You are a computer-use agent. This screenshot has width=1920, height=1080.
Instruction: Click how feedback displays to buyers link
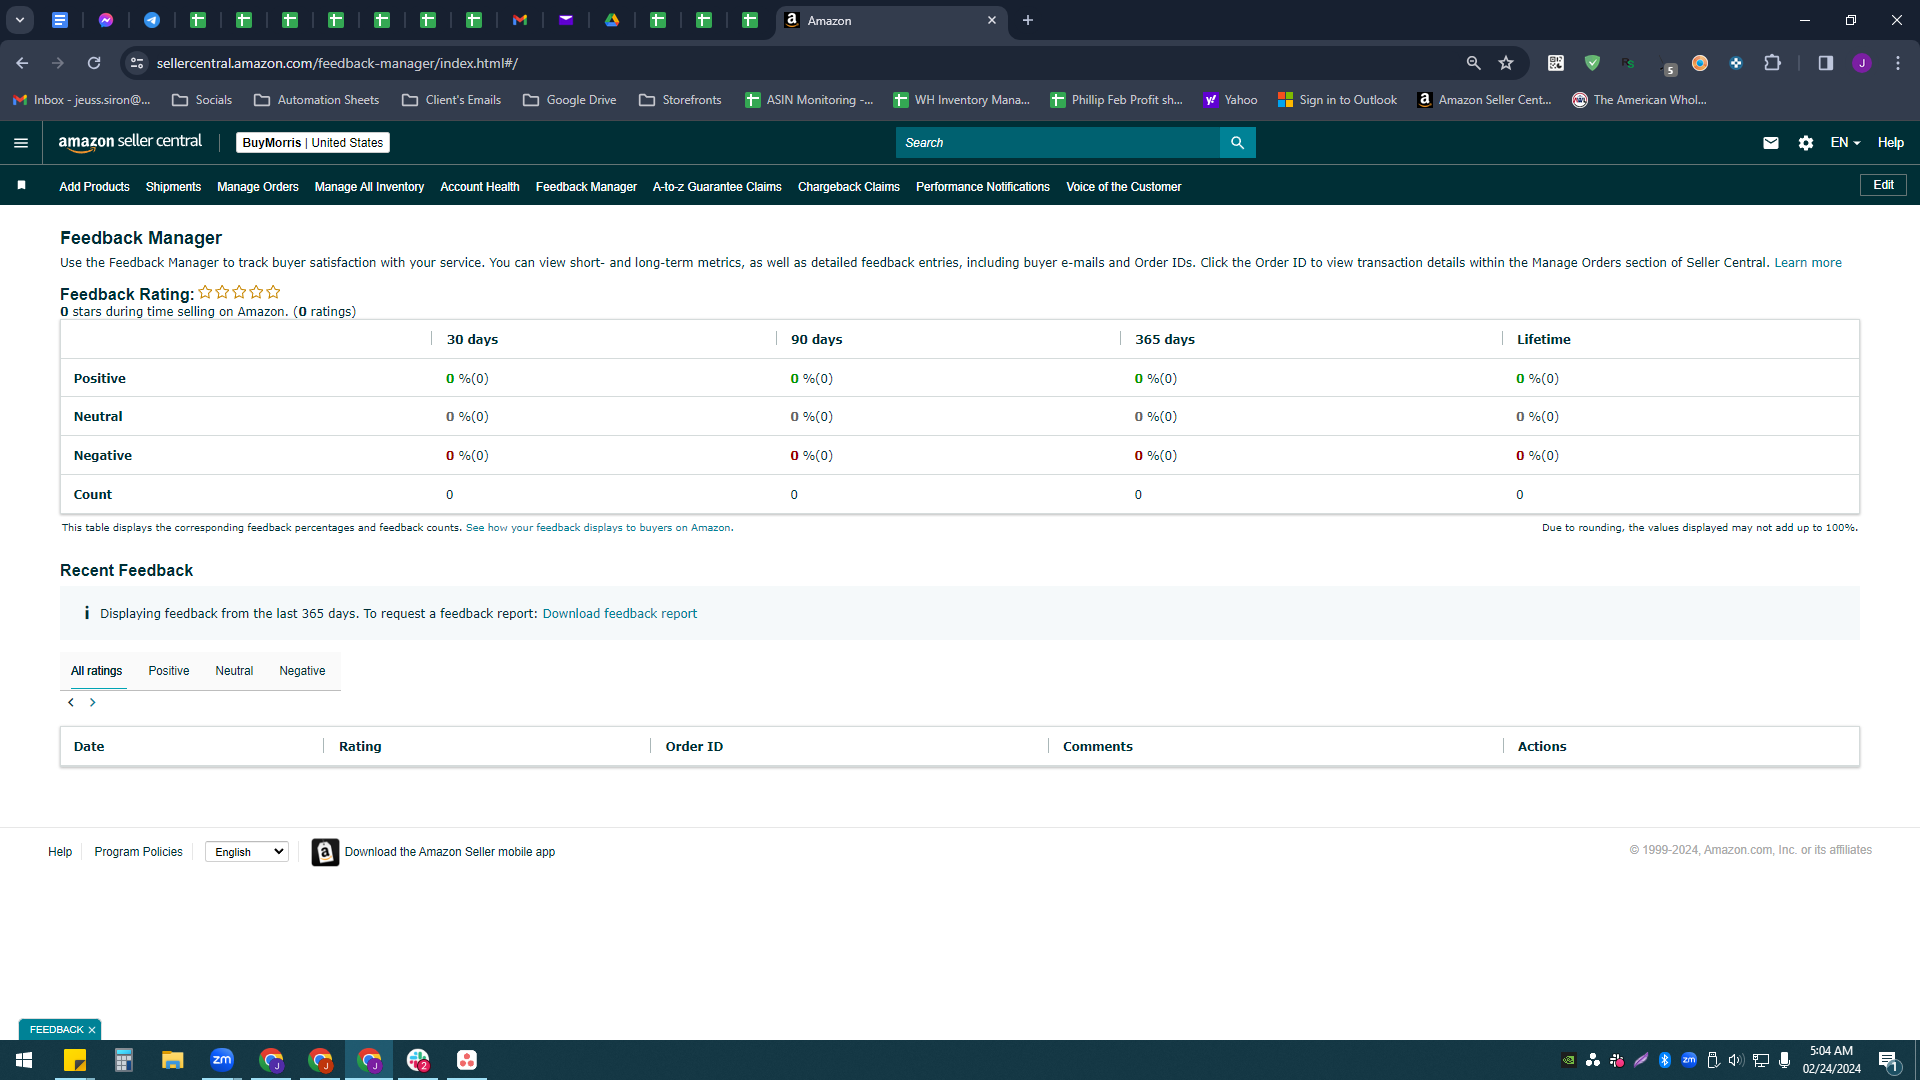[598, 528]
